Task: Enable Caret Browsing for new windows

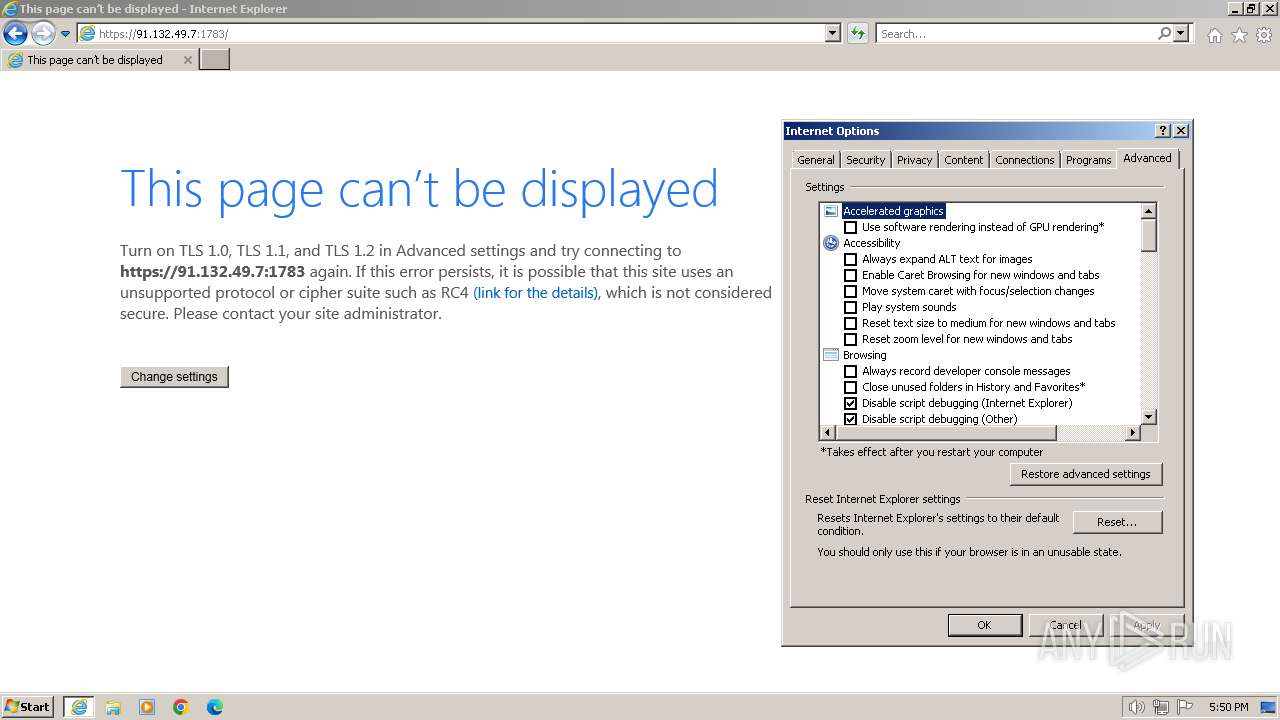Action: [850, 275]
